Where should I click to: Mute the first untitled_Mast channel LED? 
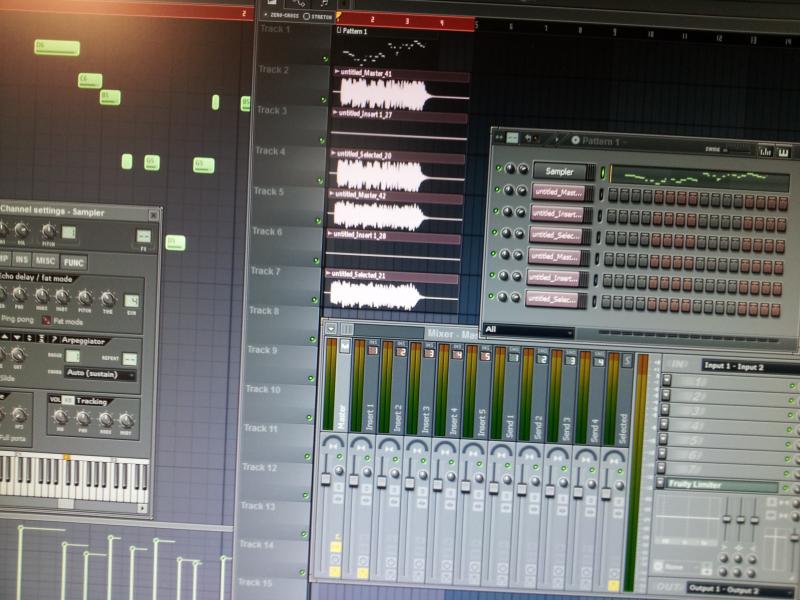[x=497, y=189]
